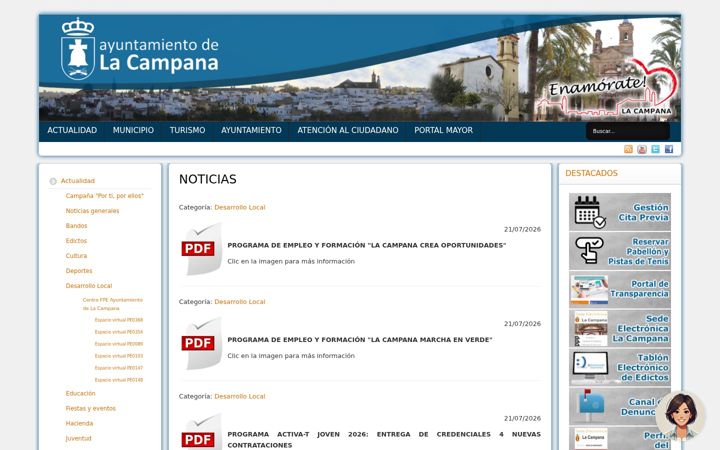720x450 pixels.
Task: Open the Facebook page icon
Action: [x=669, y=149]
